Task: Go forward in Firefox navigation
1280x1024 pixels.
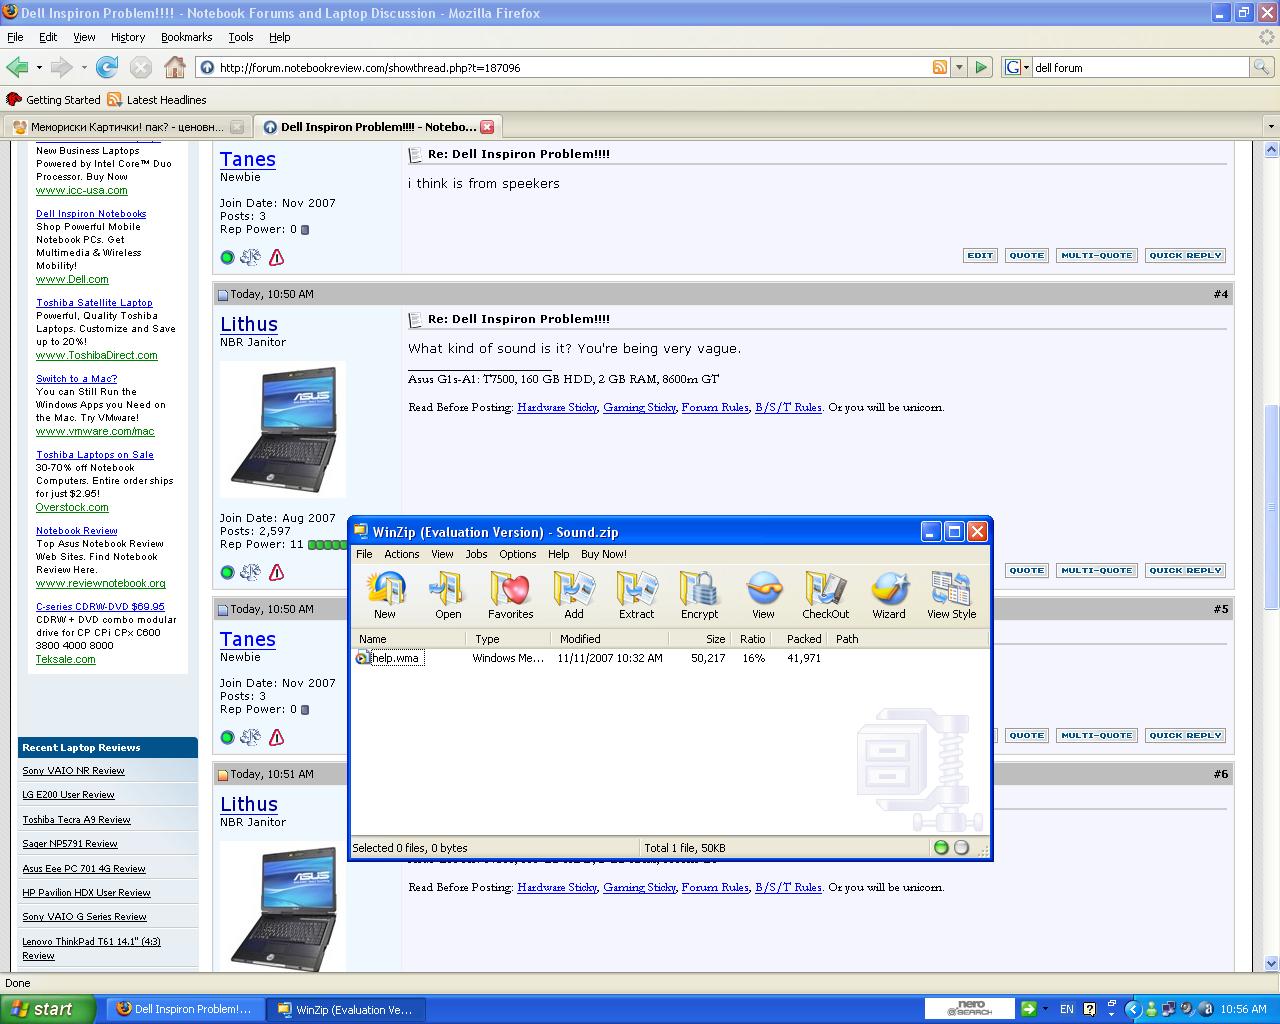Action: [61, 67]
